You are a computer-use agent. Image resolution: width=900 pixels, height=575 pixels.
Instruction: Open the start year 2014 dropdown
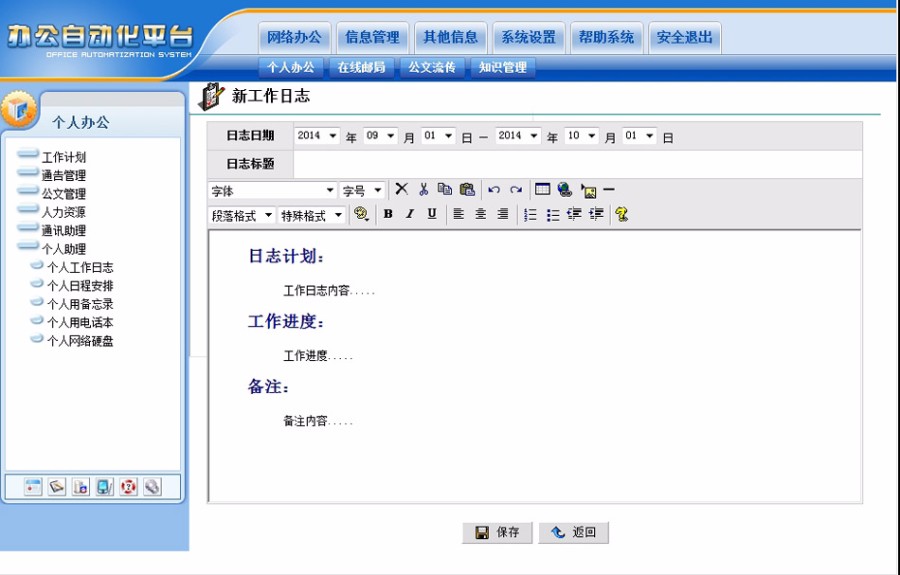click(x=317, y=135)
